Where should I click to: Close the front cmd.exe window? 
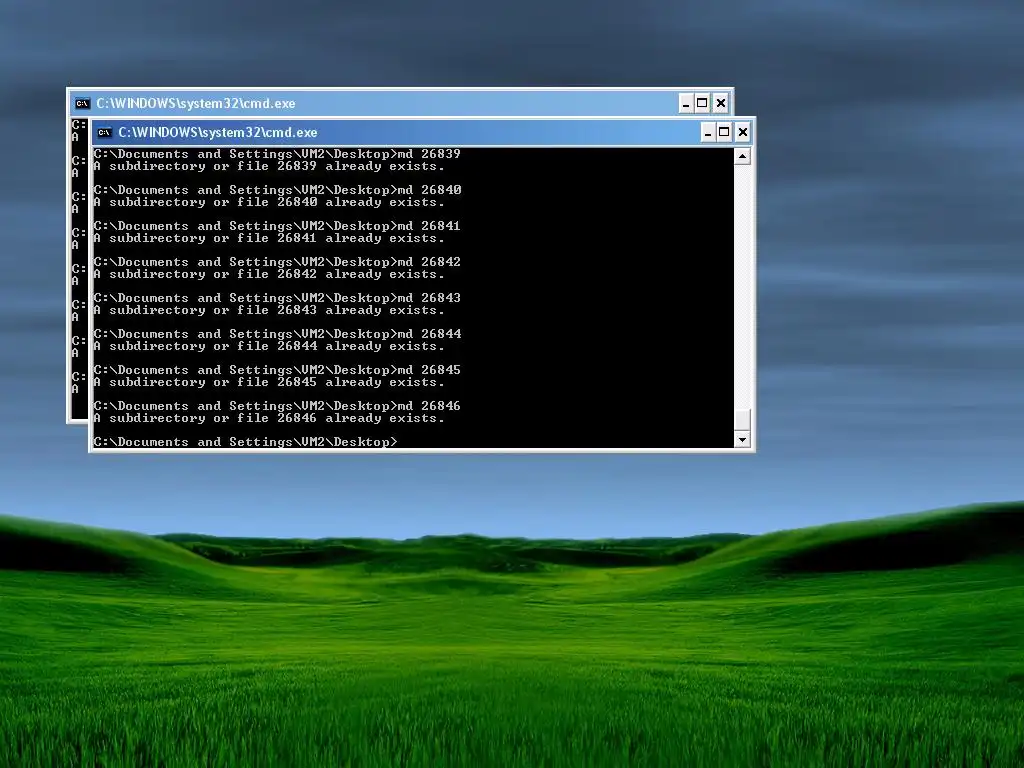tap(743, 133)
